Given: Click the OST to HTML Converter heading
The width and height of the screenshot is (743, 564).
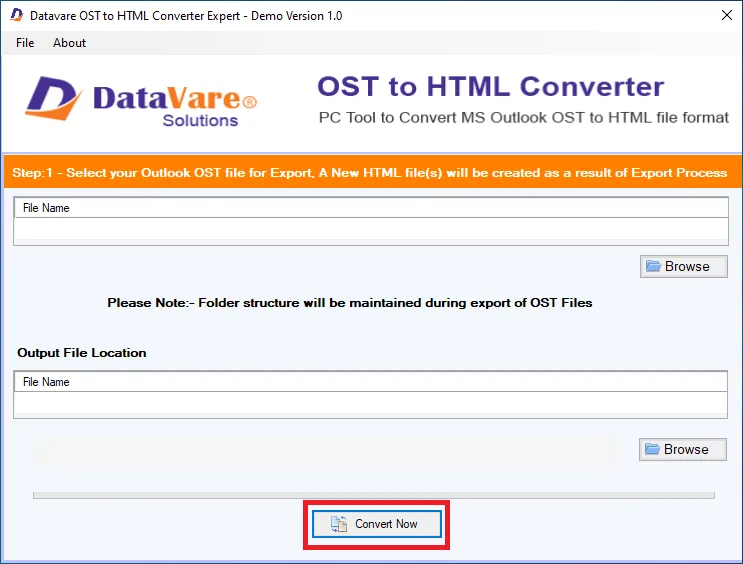Looking at the screenshot, I should (490, 87).
